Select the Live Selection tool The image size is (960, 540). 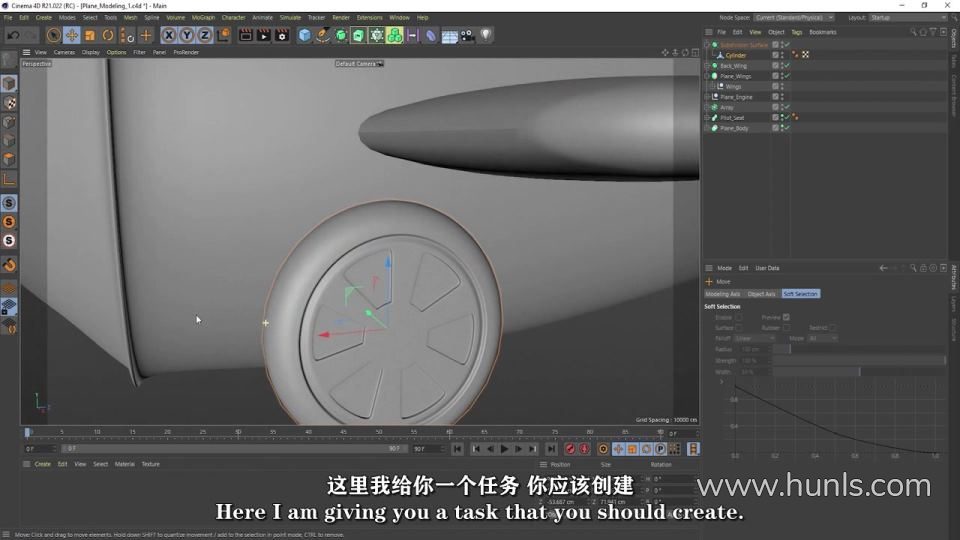54,36
